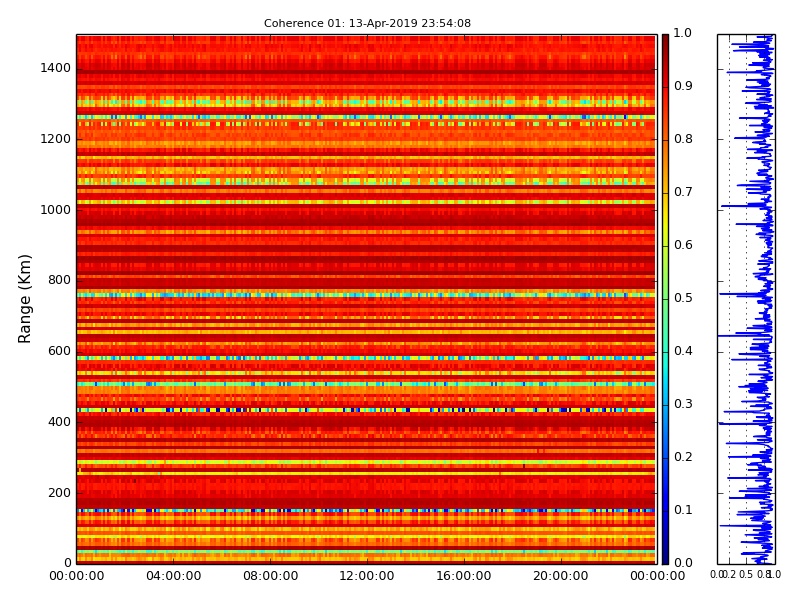Click the 0.3 colorbar tick label
The image size is (800, 600).
point(682,405)
